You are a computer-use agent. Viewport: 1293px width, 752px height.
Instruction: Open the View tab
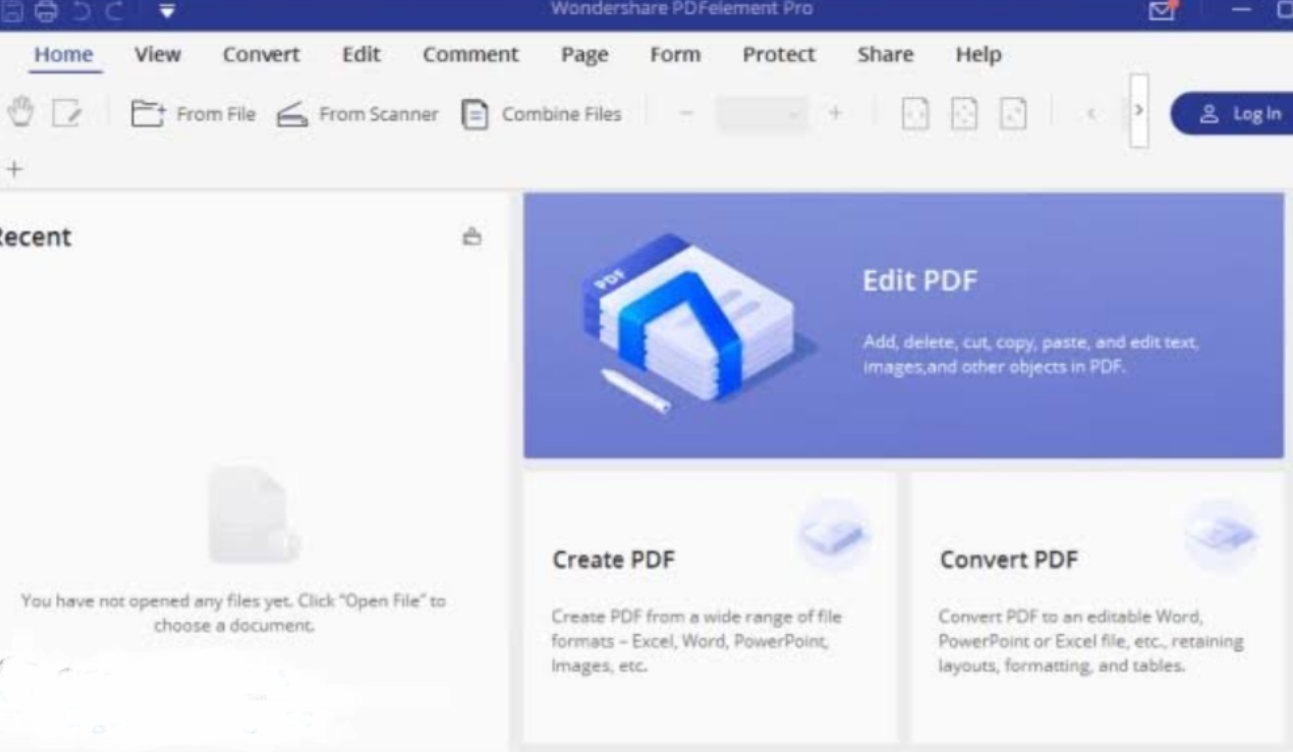click(x=158, y=55)
